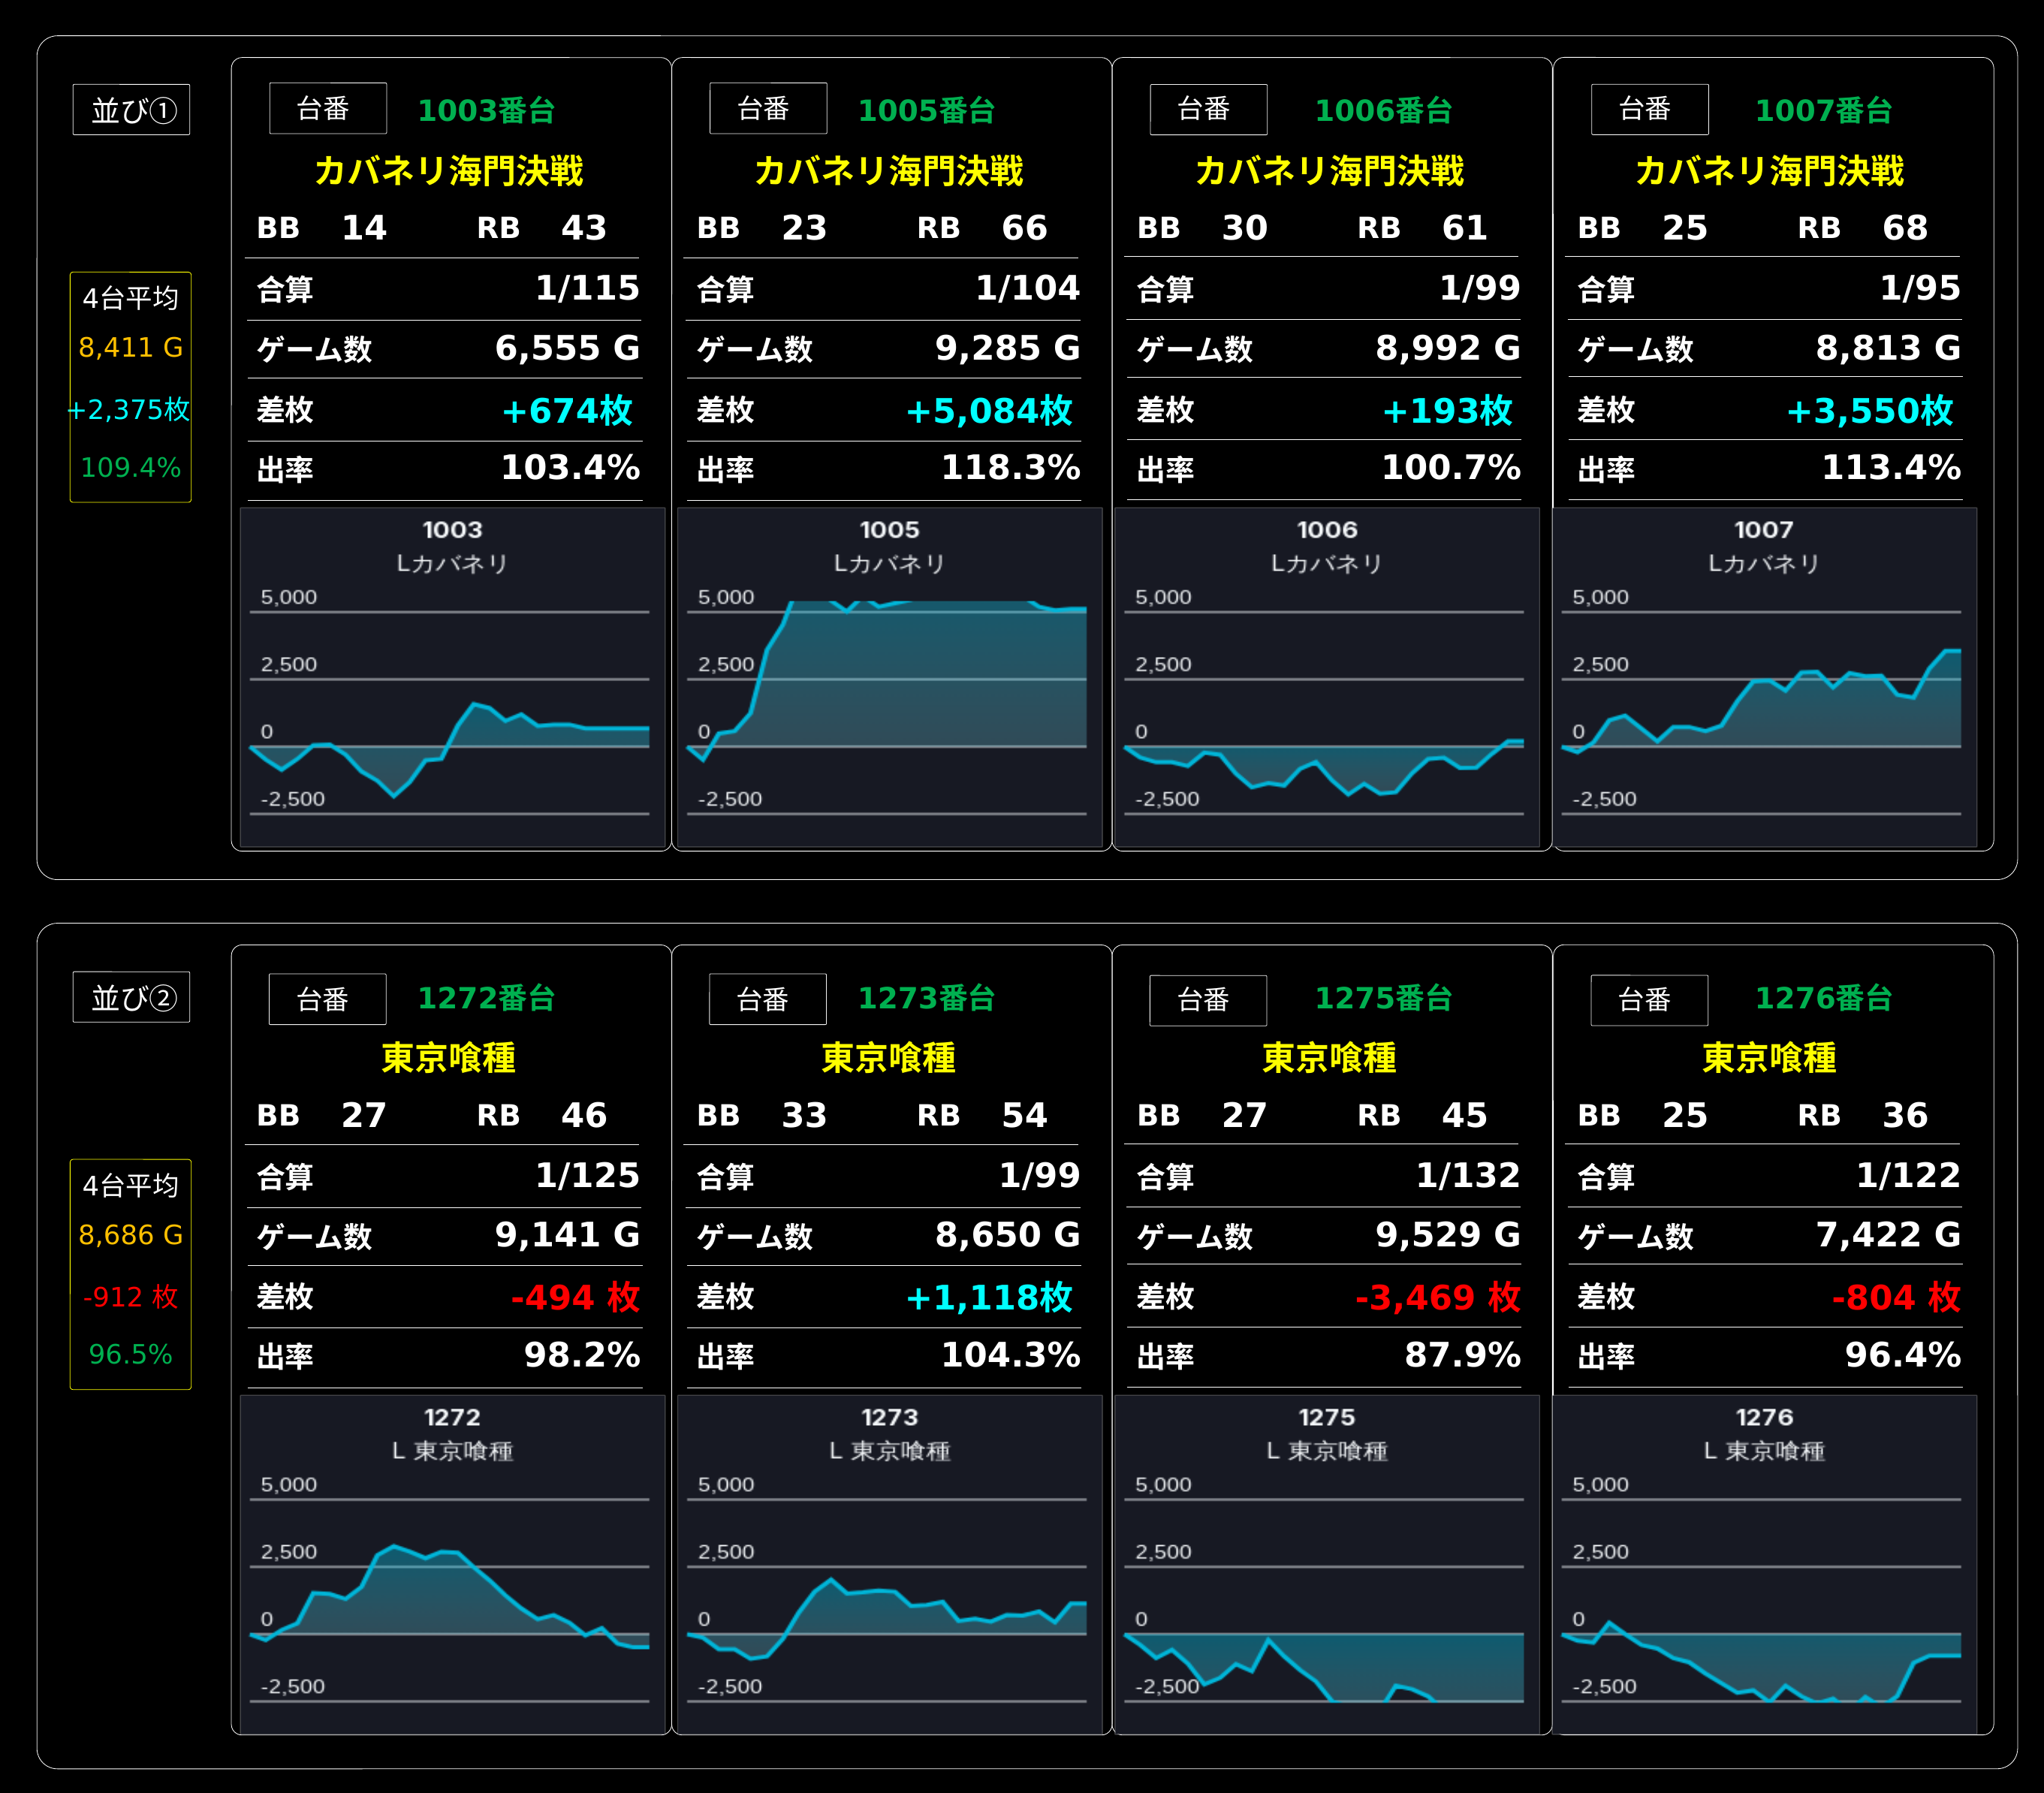The height and width of the screenshot is (1793, 2044).
Task: Click the average payout rate 109.4%
Action: [x=131, y=468]
